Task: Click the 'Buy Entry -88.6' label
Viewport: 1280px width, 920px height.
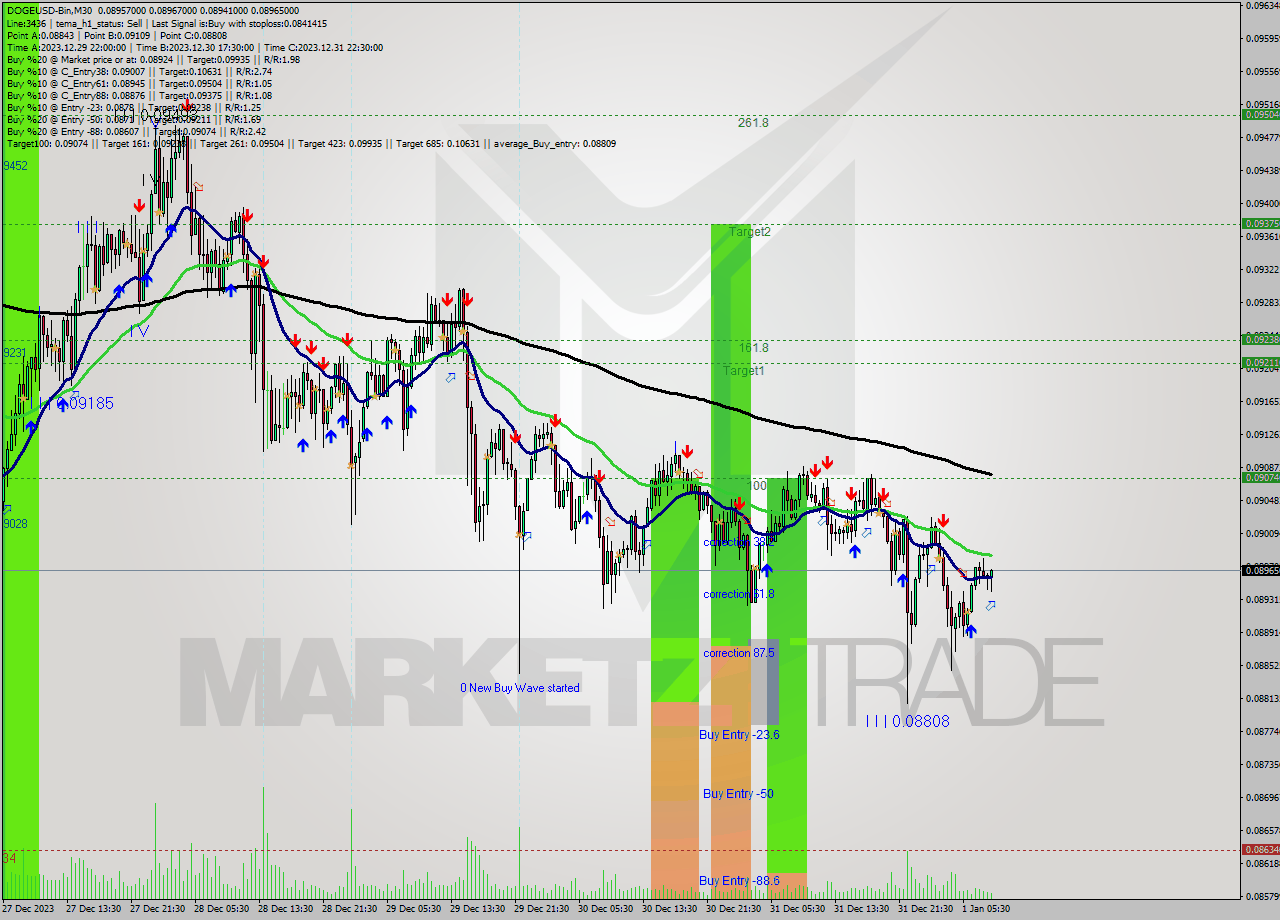Action: pos(739,881)
